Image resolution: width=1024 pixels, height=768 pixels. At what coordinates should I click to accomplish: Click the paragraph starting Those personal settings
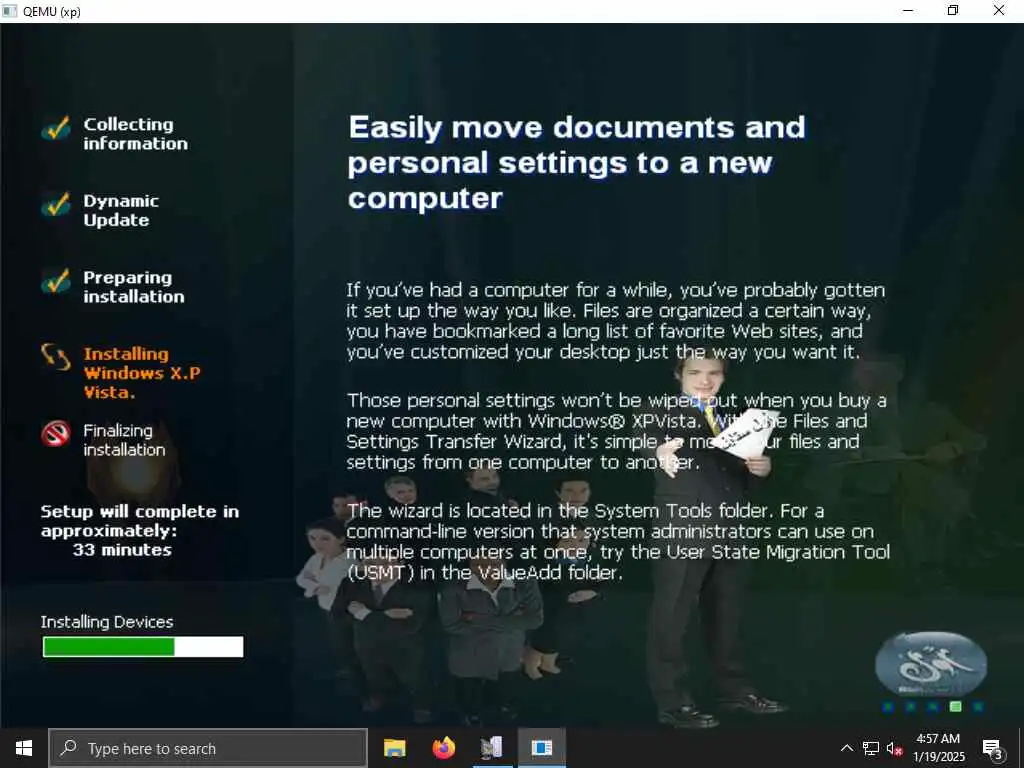point(616,431)
